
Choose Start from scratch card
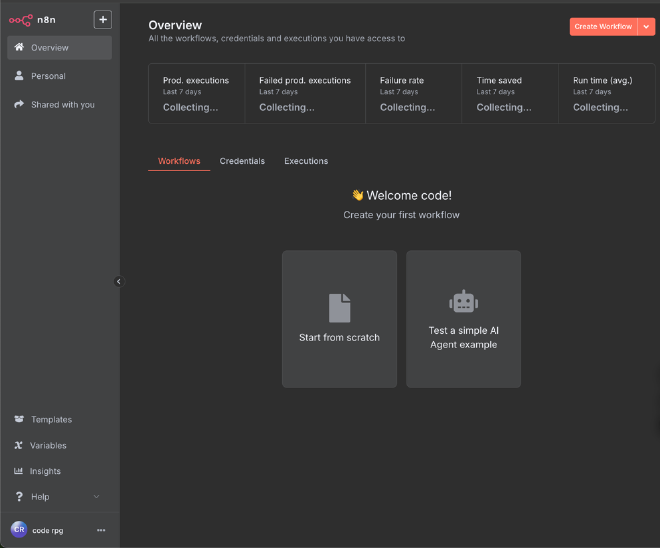click(x=339, y=319)
